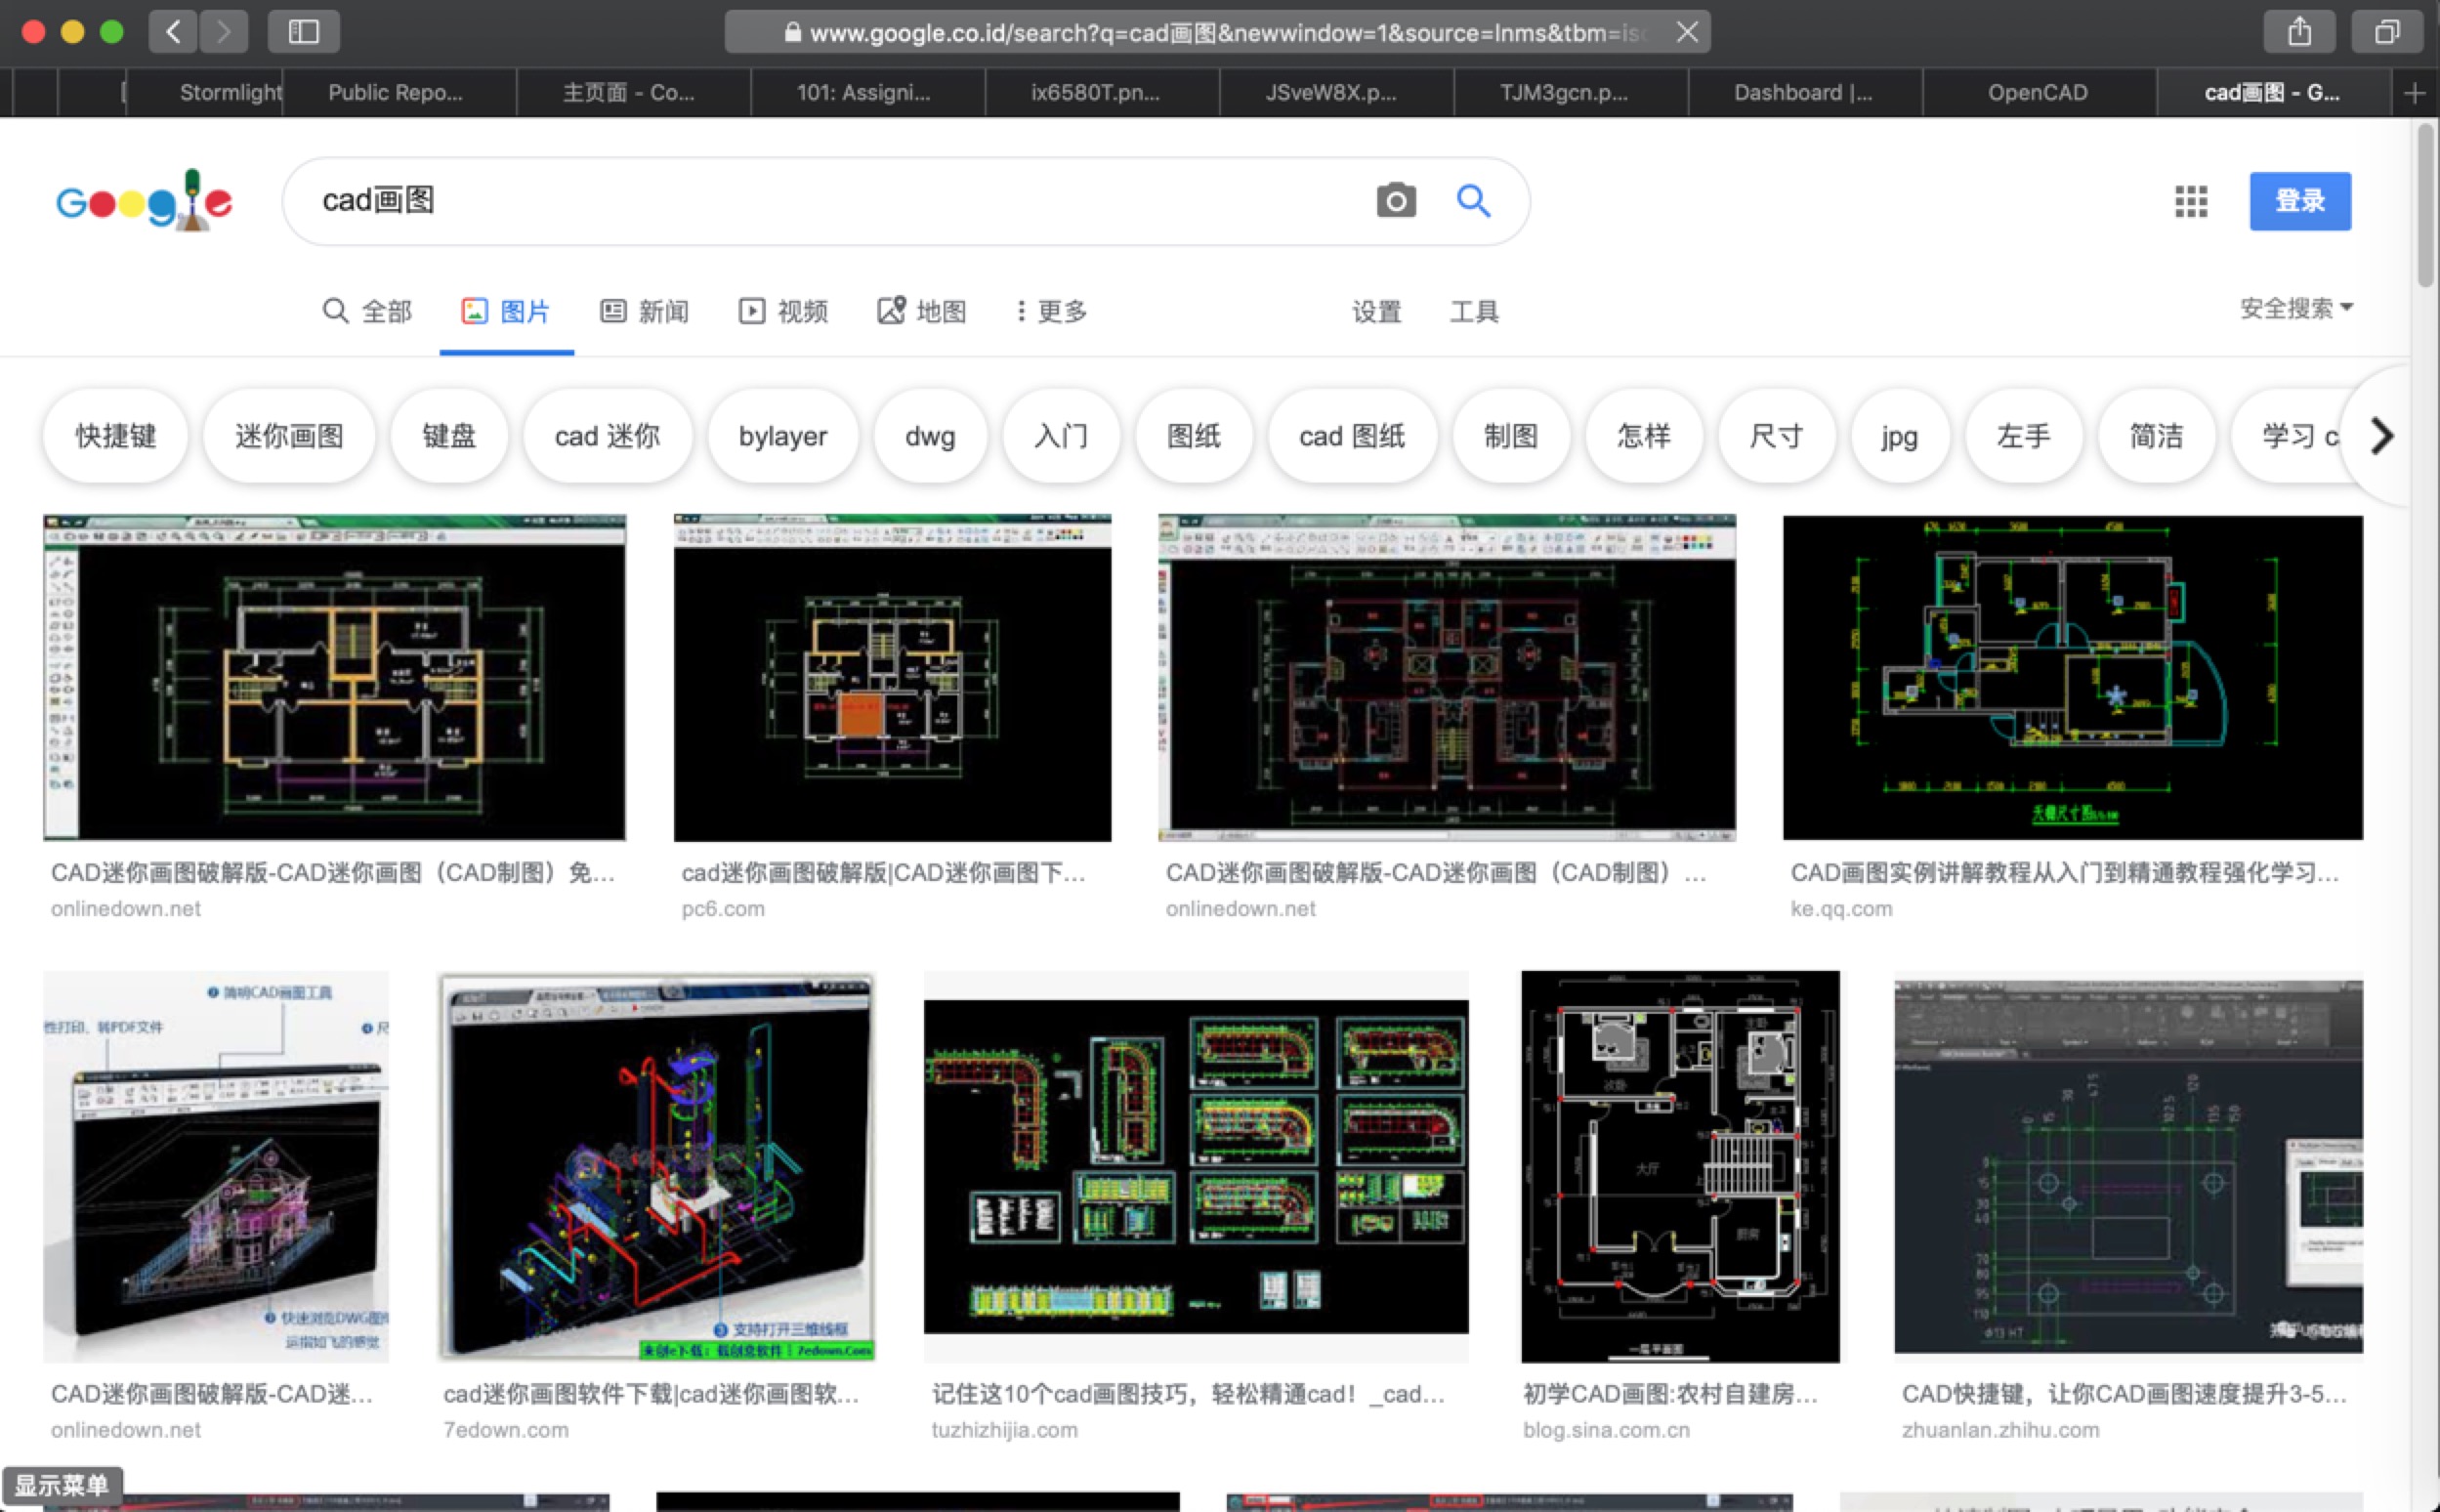Viewport: 2440px width, 1512px height.
Task: Click the browser back arrow
Action: (x=174, y=32)
